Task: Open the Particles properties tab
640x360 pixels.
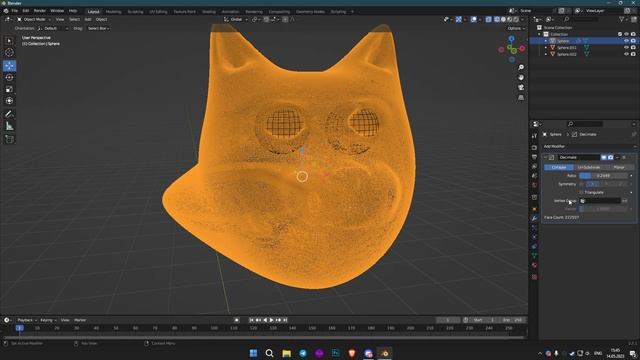Action: tap(534, 228)
